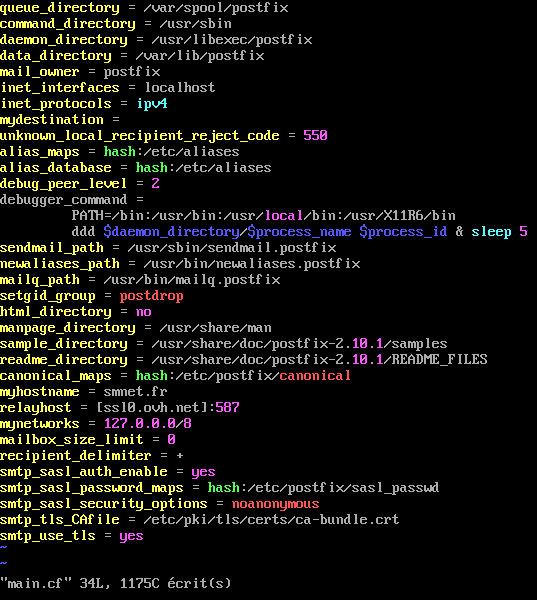The height and width of the screenshot is (600, 537).
Task: Click unknown_local_recipient_reject_code parameter
Action: [140, 136]
